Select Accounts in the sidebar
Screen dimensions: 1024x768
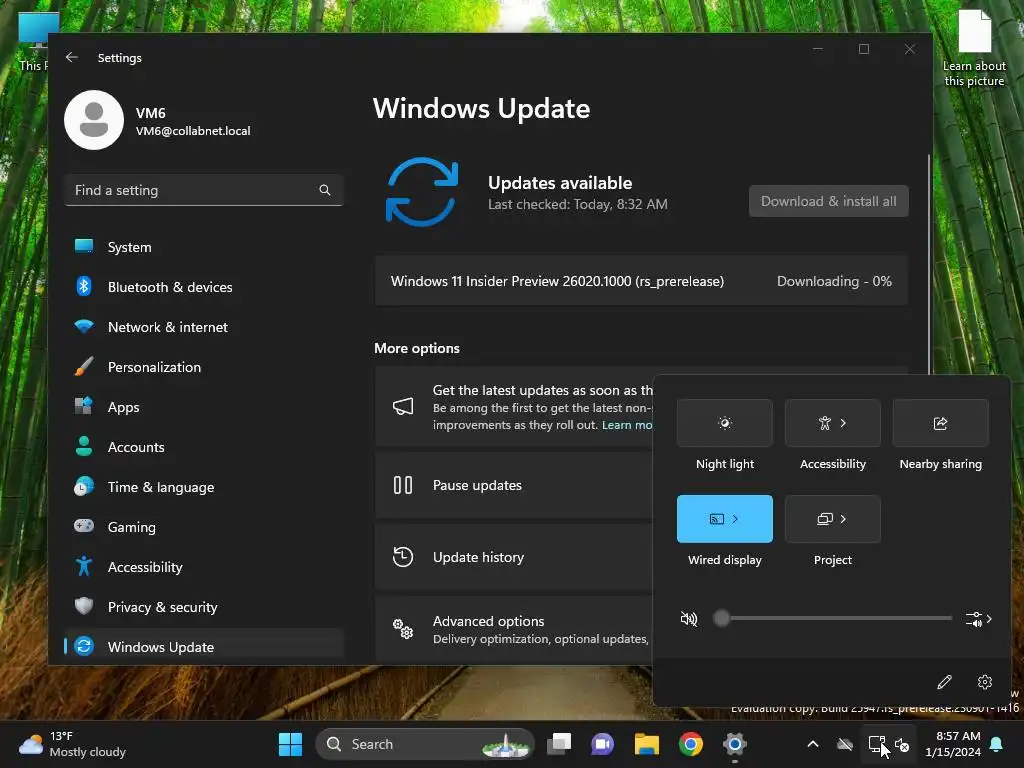click(x=204, y=447)
